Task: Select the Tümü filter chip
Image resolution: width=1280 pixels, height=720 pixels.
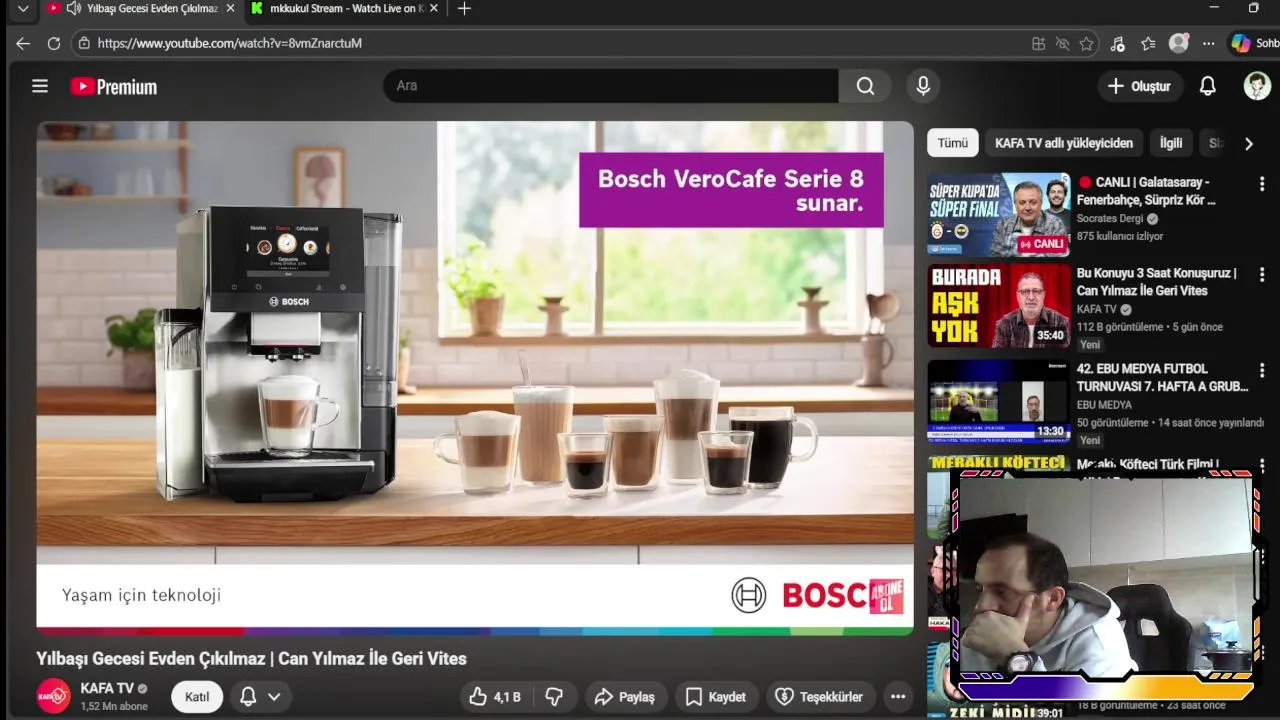Action: pos(952,143)
